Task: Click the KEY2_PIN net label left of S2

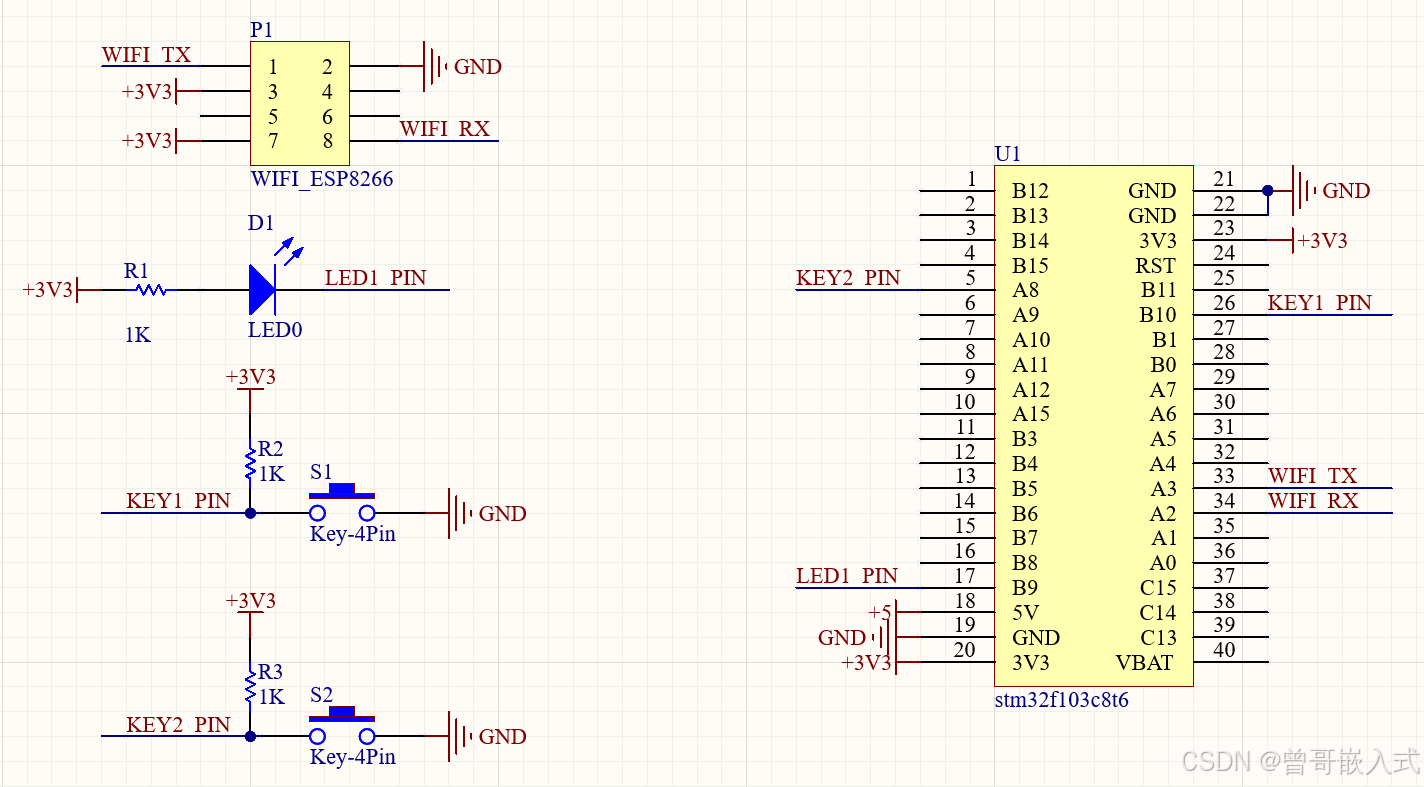Action: click(178, 724)
